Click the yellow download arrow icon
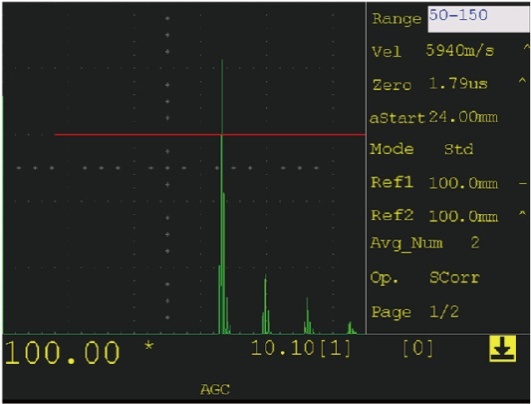Screen dimensions: 531x404 tap(503, 348)
